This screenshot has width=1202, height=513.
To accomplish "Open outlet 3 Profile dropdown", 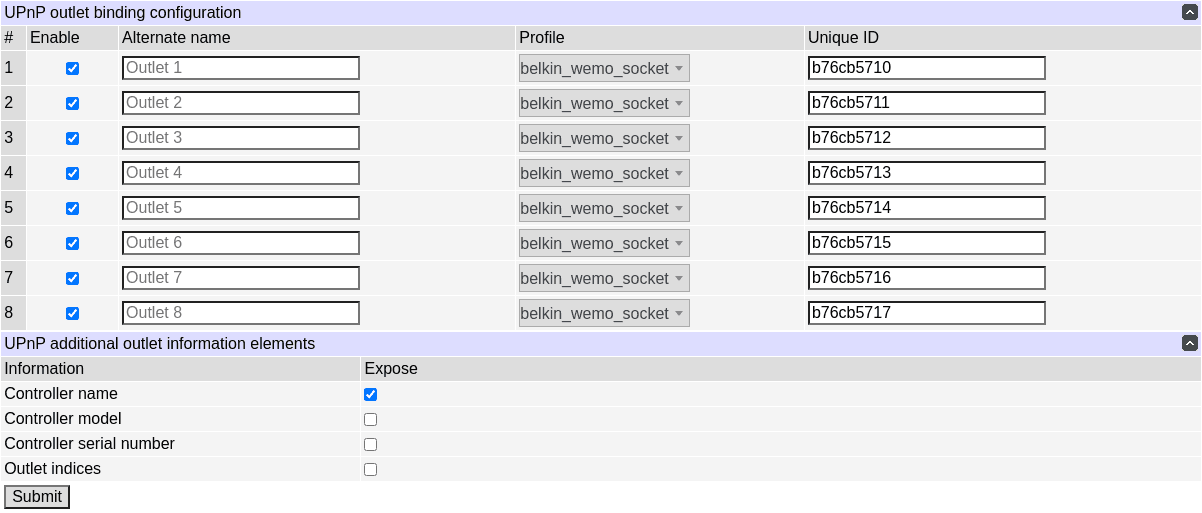I will point(604,138).
